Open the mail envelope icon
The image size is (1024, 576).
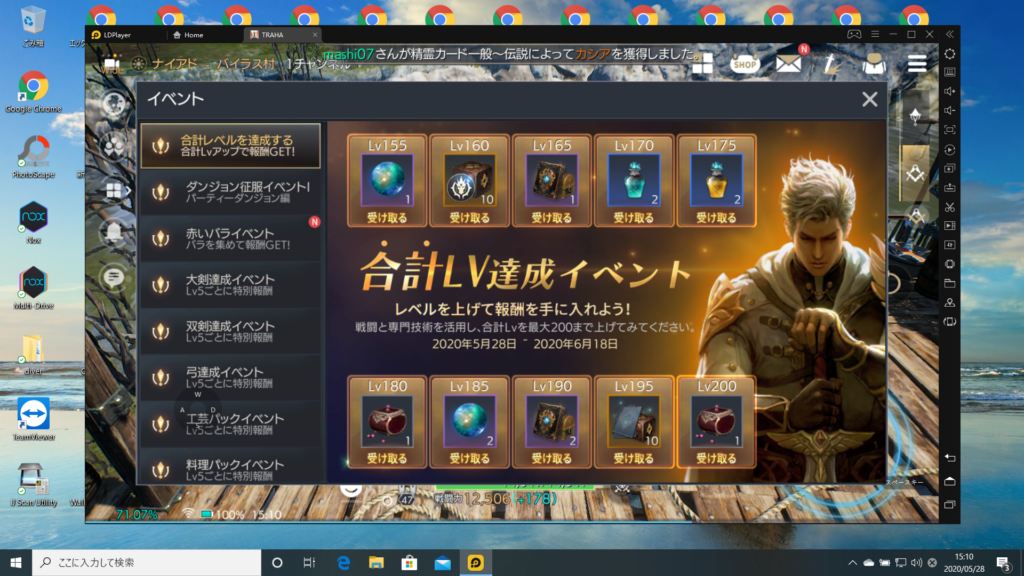tap(789, 64)
